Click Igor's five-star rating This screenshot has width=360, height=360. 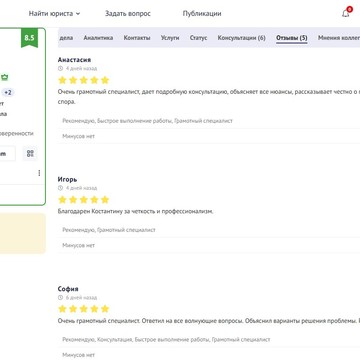click(84, 200)
